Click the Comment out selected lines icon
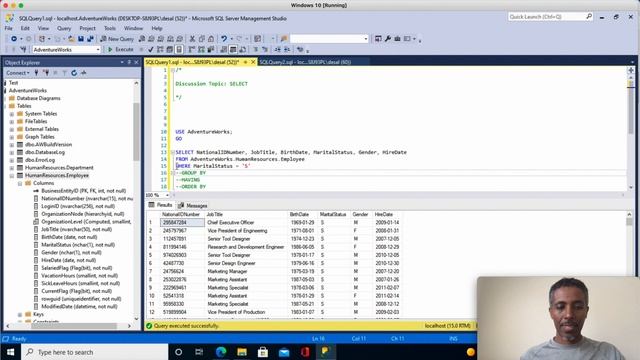Image resolution: width=640 pixels, height=360 pixels. pyautogui.click(x=256, y=49)
